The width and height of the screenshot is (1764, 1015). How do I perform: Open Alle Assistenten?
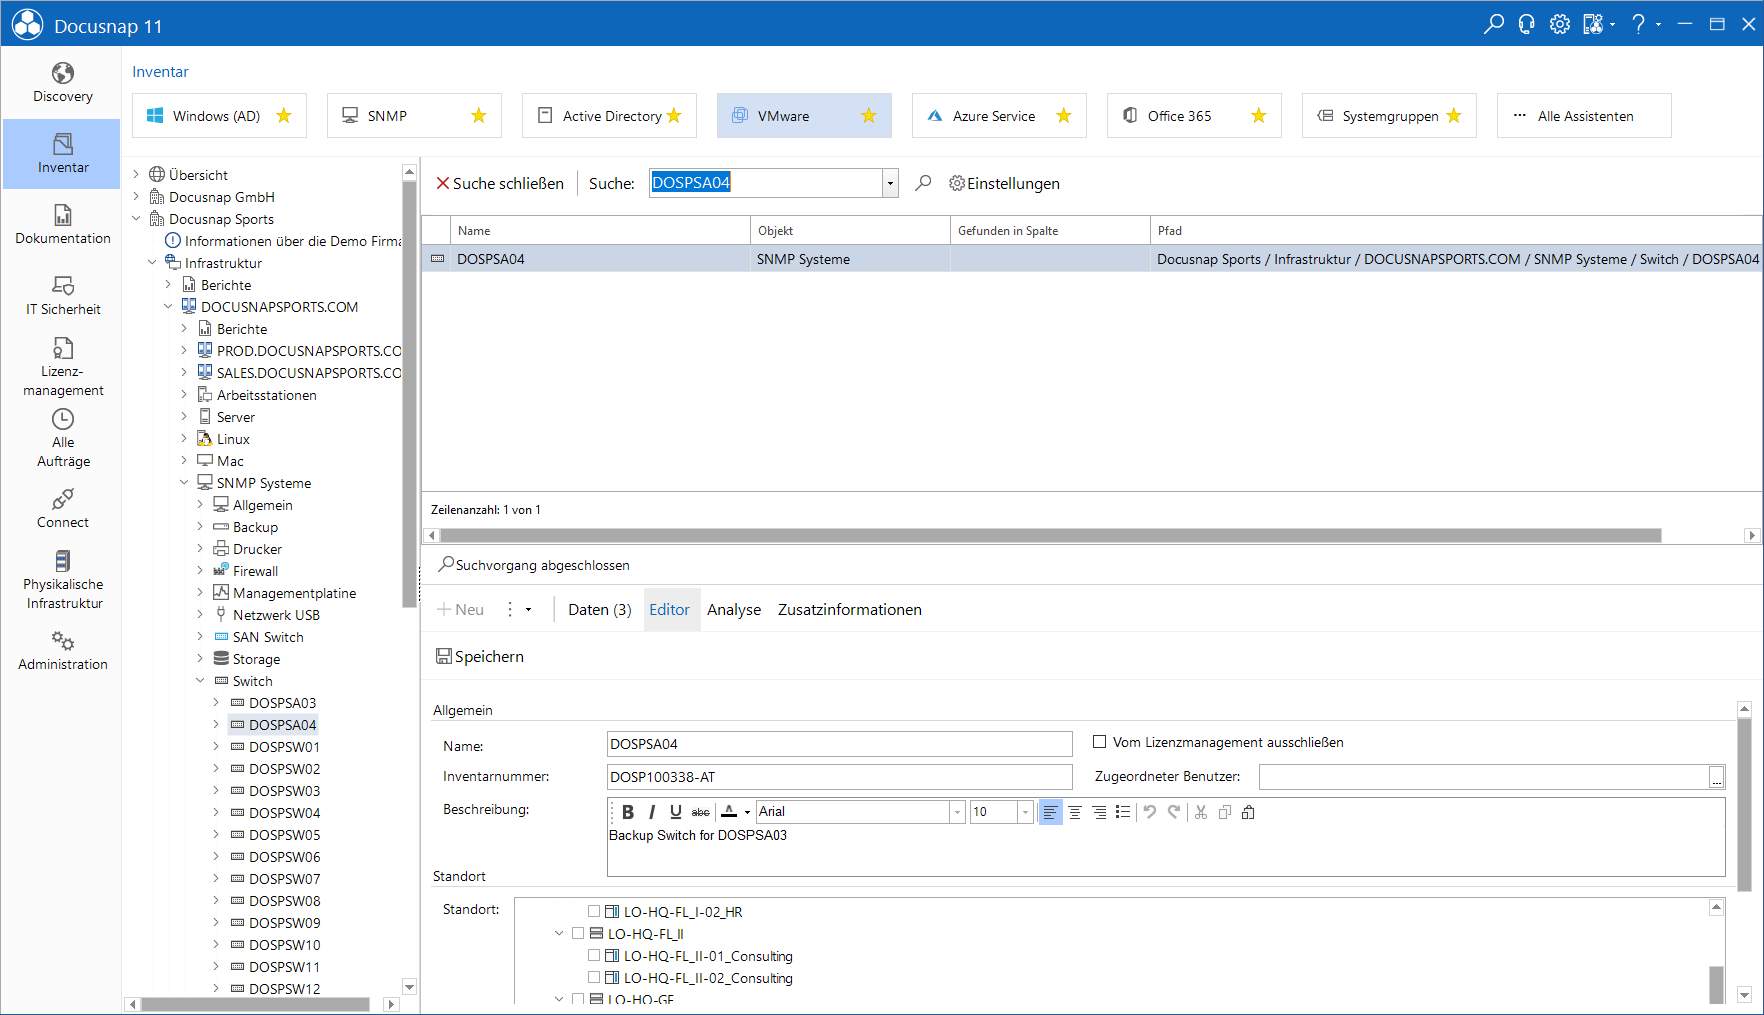pos(1584,116)
